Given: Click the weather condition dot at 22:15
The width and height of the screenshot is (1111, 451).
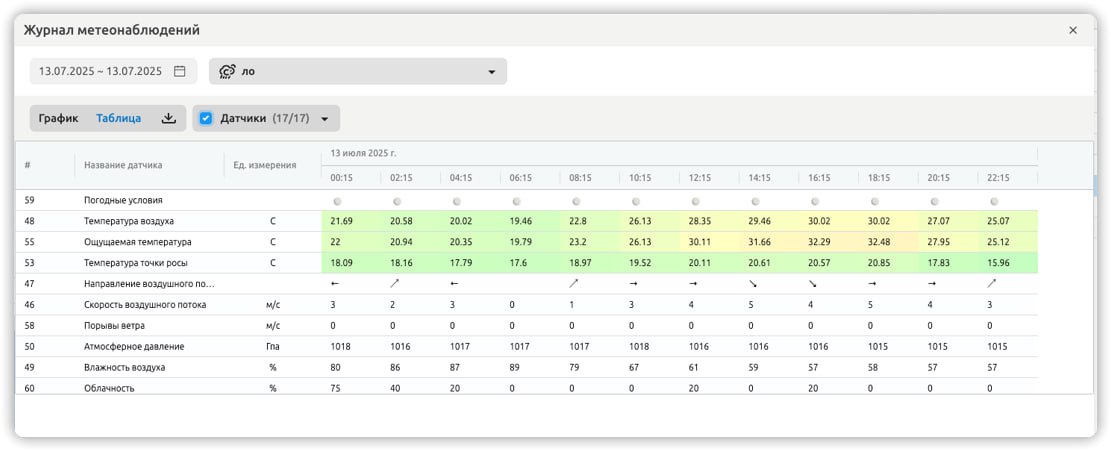Looking at the screenshot, I should [994, 201].
